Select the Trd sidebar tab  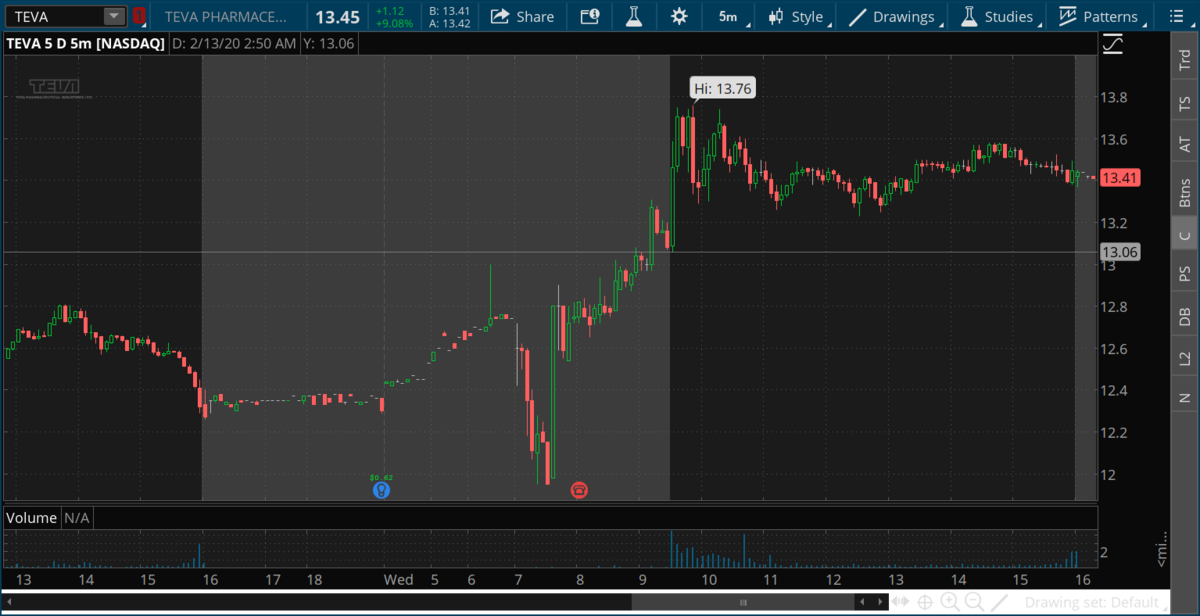[x=1184, y=60]
